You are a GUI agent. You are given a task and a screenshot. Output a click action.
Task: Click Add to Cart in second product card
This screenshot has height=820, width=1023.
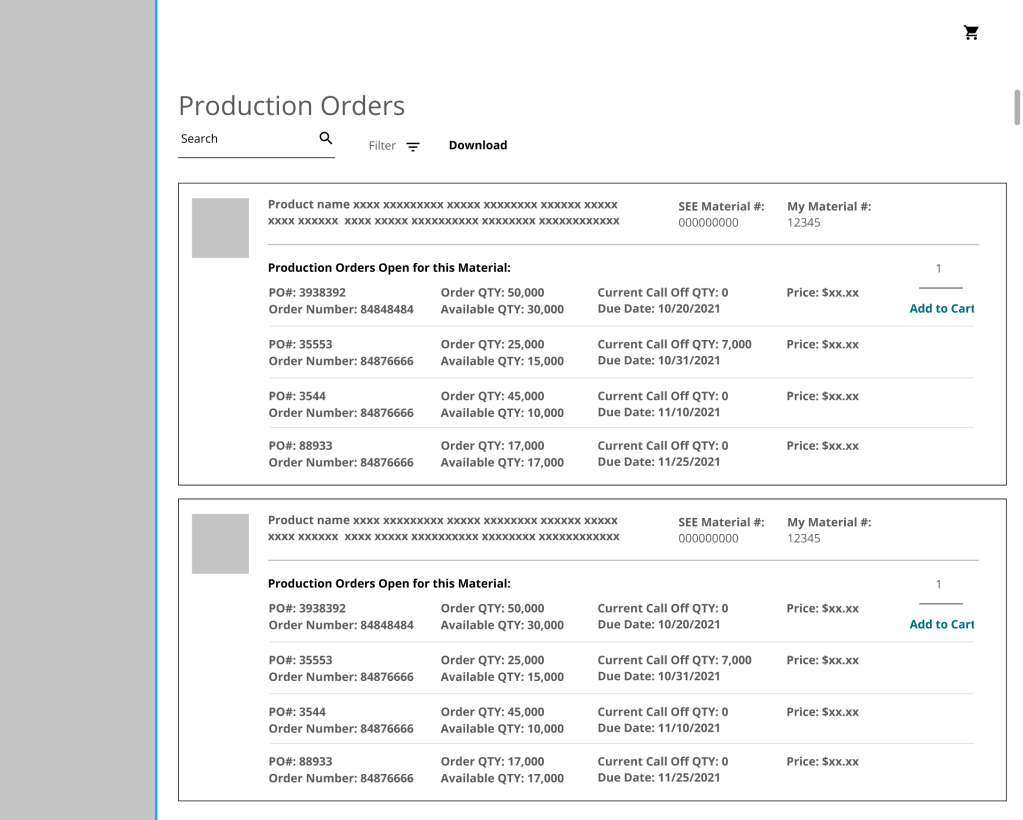click(941, 625)
